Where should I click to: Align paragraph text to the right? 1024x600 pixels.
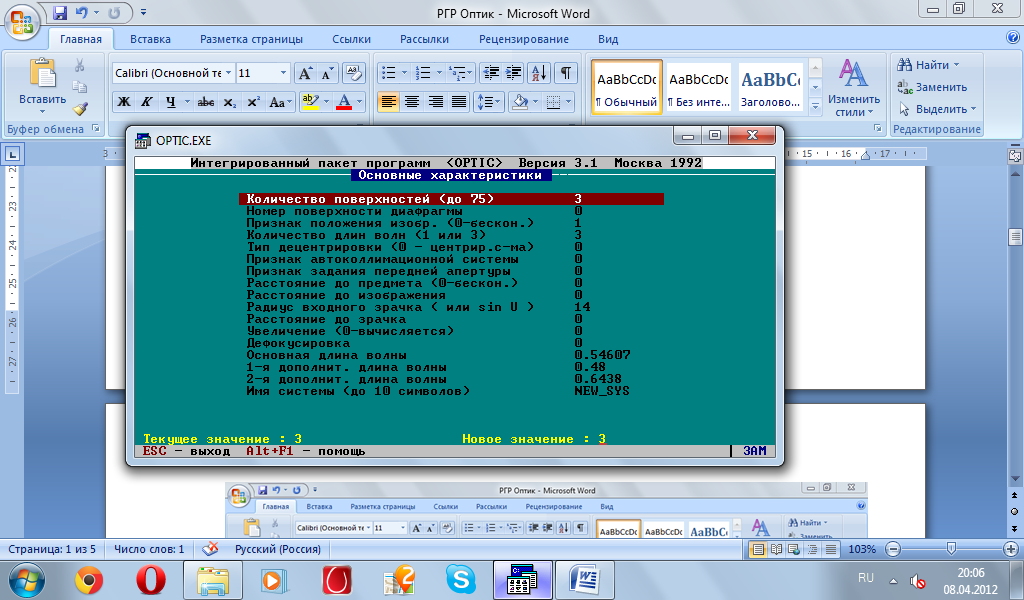pos(436,102)
